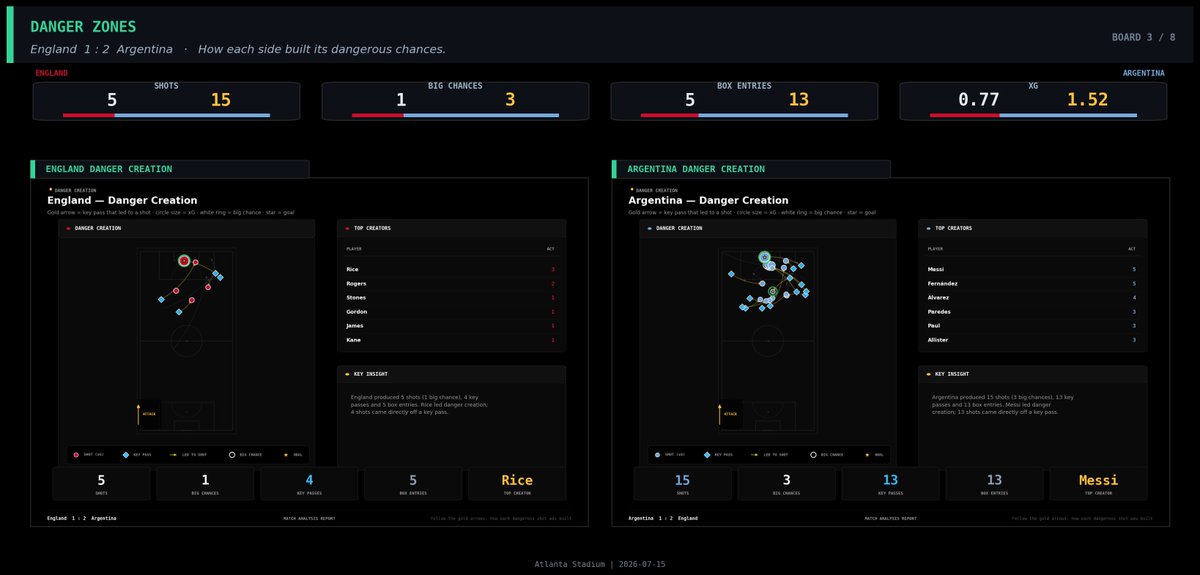Select the green-ringed goal shot on England's pitch
Screen dimensions: 1200x575
pos(184,261)
